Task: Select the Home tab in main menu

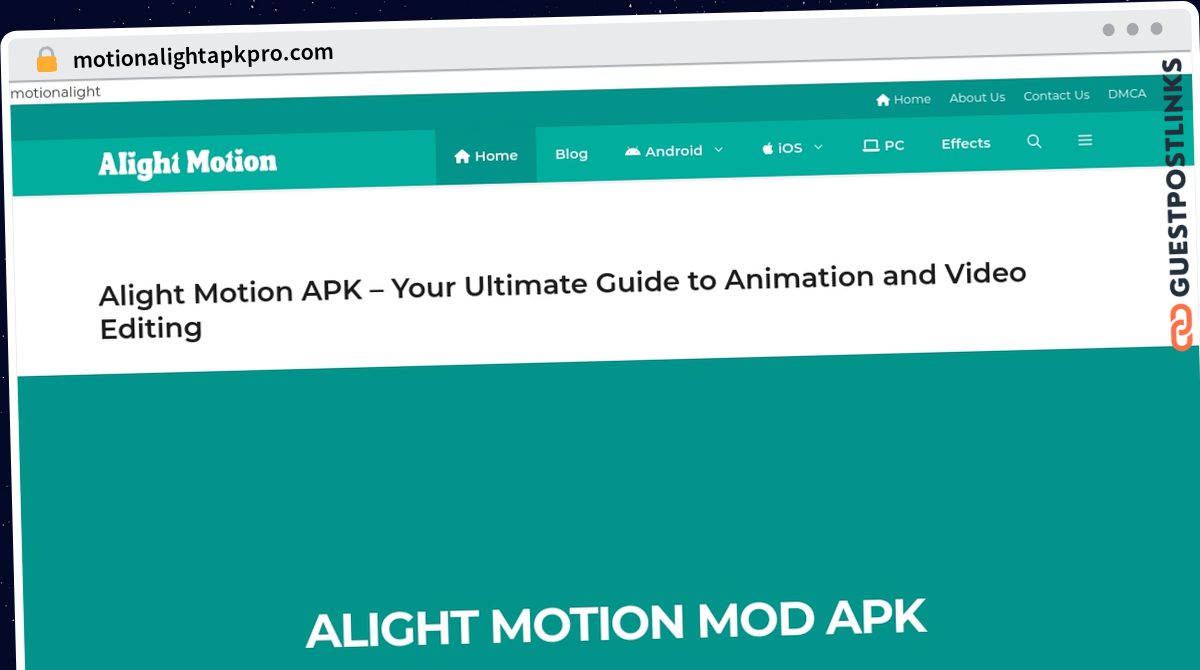Action: coord(486,155)
